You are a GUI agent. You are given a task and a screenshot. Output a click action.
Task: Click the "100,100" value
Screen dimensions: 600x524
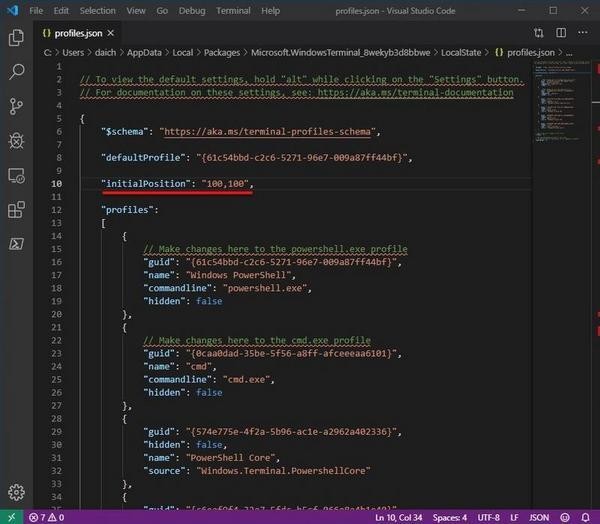point(225,184)
